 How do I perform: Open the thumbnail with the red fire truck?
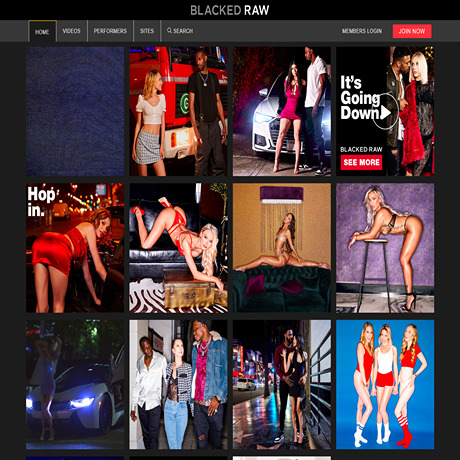coord(178,111)
